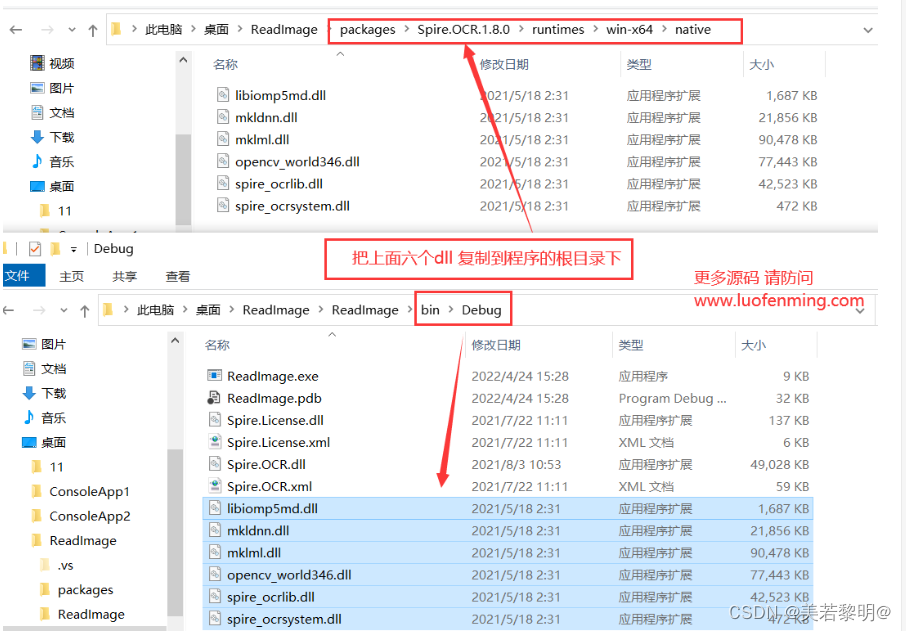Viewport: 906px width, 631px height.
Task: Select mklml.dll icon in the native folder
Action: click(223, 139)
